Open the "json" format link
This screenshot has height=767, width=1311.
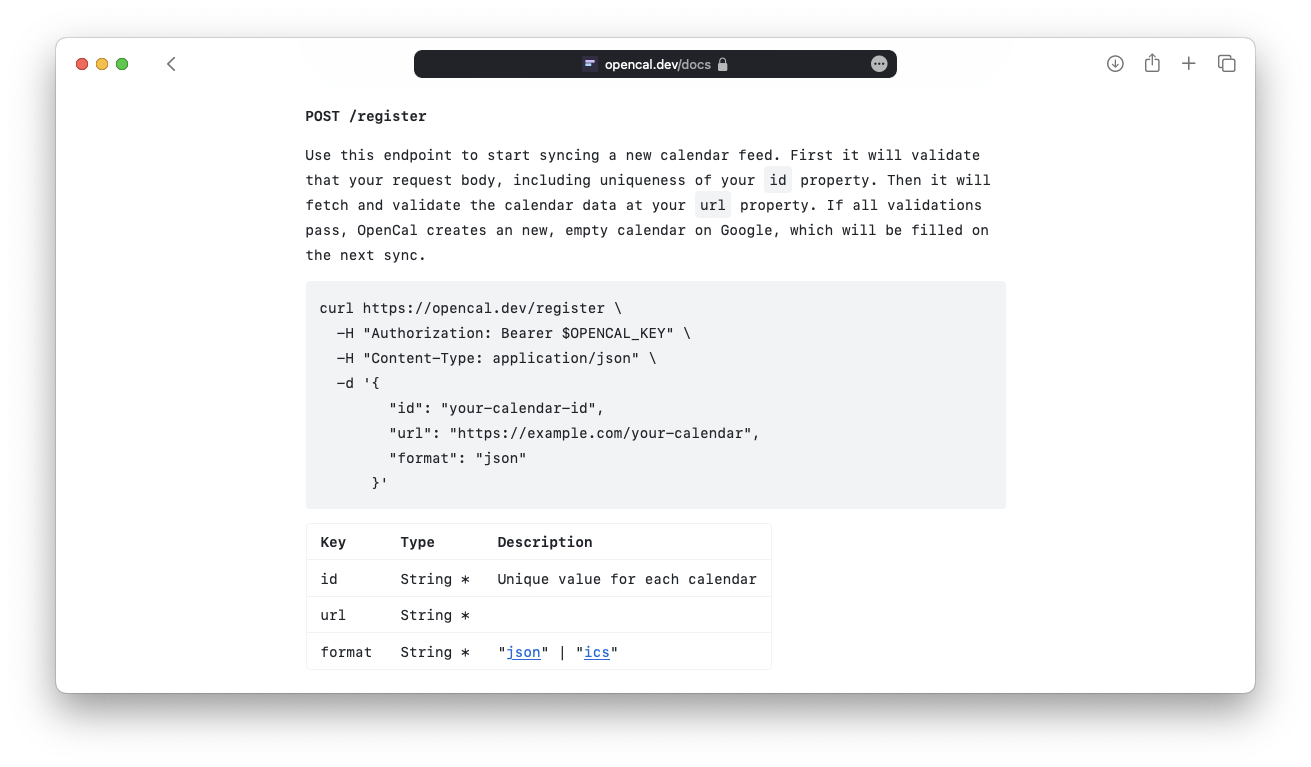click(x=524, y=652)
